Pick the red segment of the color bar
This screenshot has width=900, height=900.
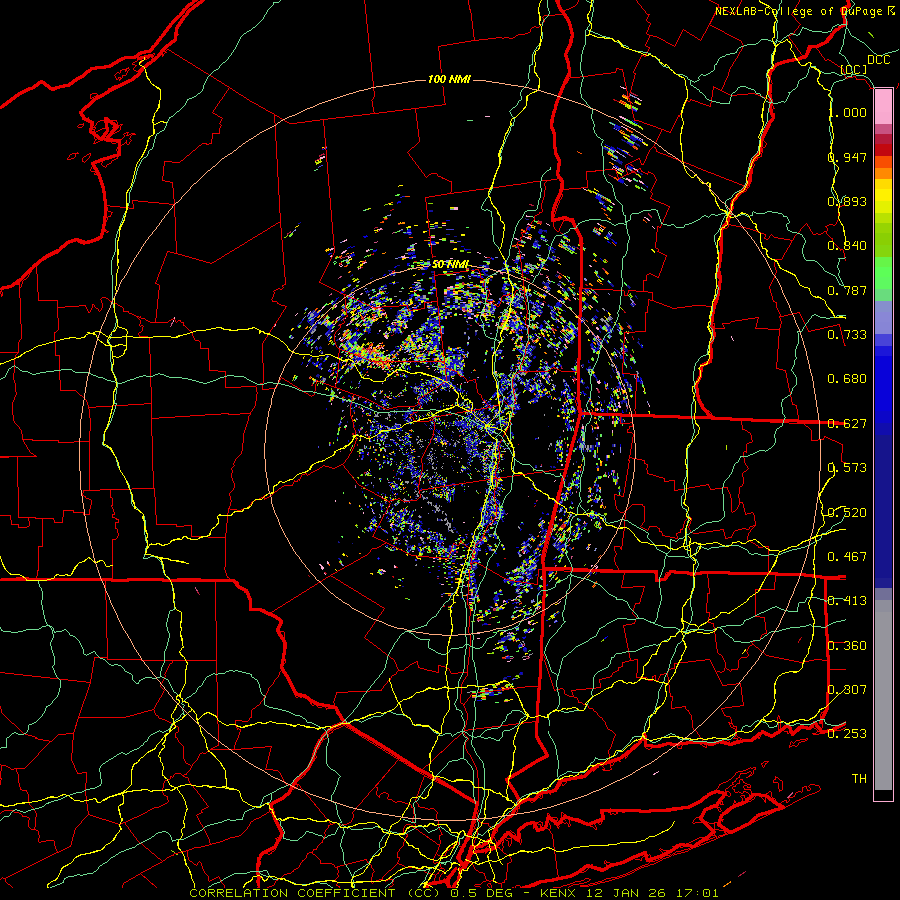click(883, 150)
